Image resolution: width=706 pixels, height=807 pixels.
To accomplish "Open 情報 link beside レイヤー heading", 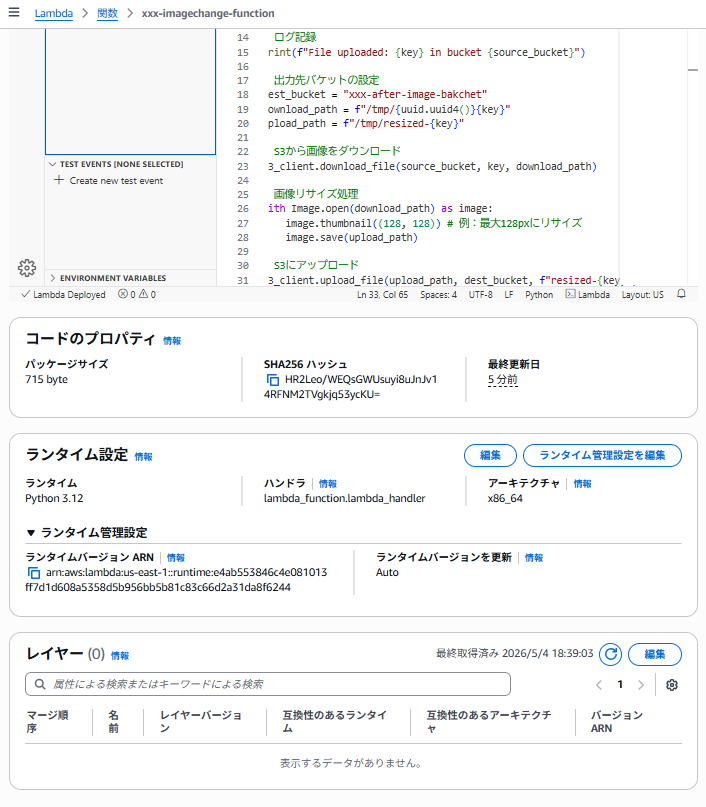I will 120,656.
